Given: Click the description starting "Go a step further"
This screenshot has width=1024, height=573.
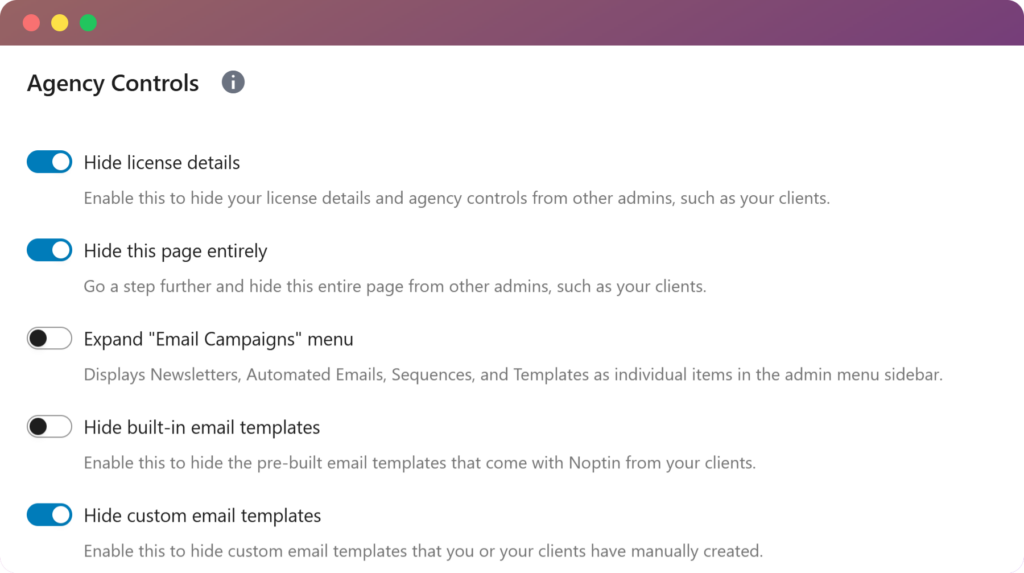Looking at the screenshot, I should (395, 286).
